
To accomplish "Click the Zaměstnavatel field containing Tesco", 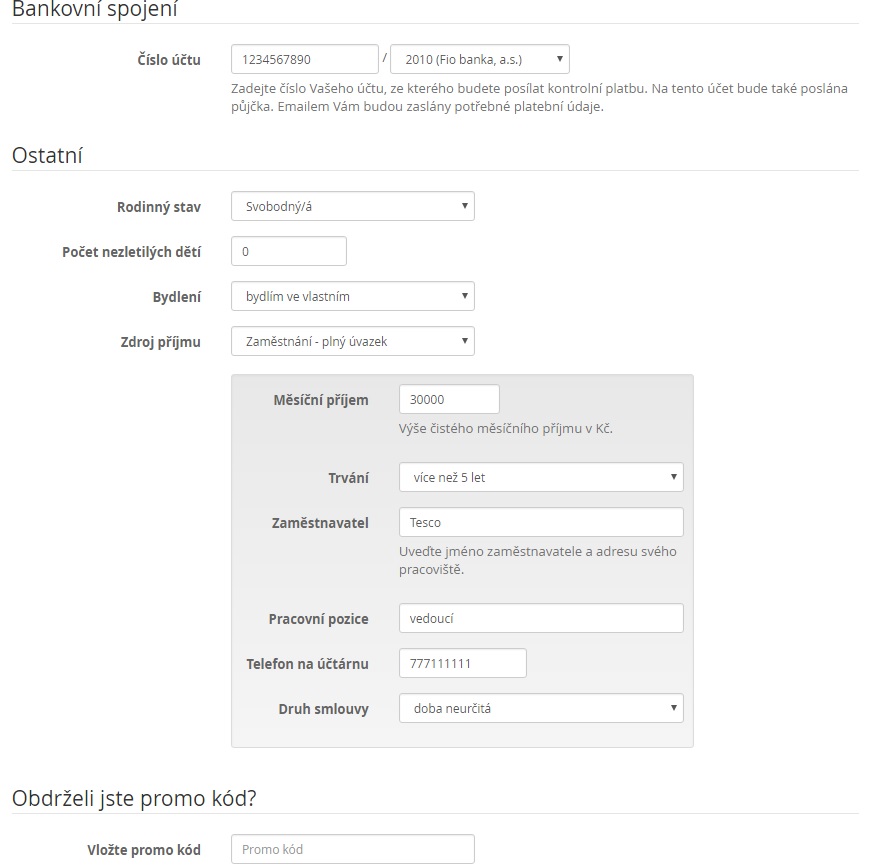I will pos(541,522).
